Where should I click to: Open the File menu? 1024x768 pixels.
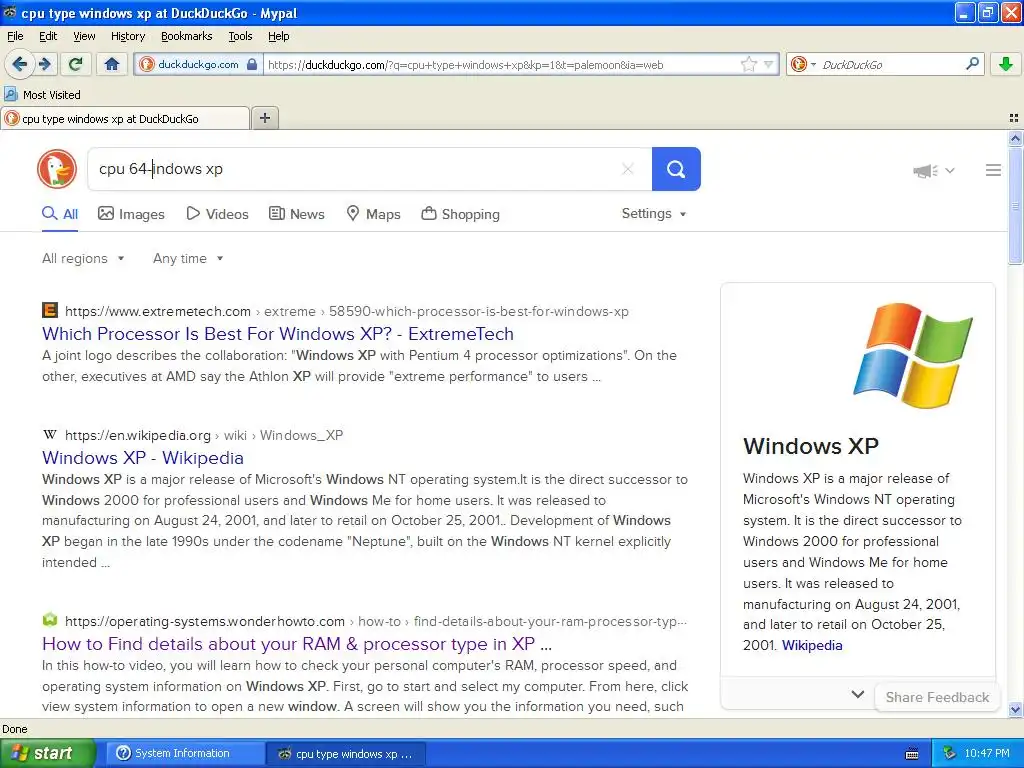pos(15,36)
